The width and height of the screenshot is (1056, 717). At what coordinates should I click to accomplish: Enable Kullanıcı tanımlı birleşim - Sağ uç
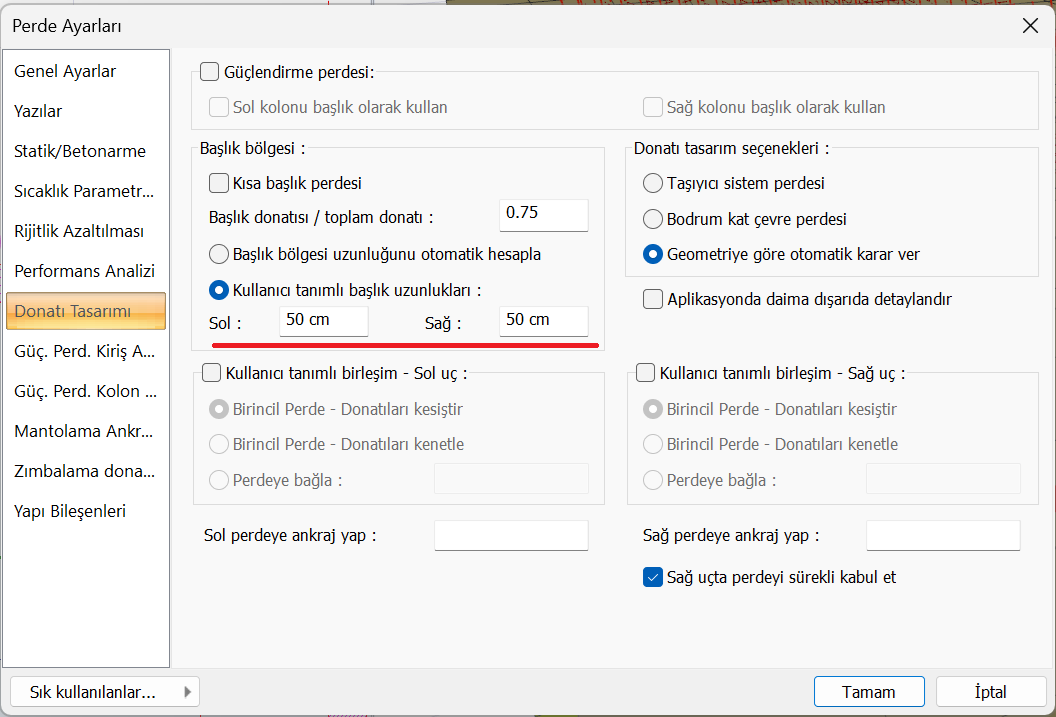click(645, 373)
